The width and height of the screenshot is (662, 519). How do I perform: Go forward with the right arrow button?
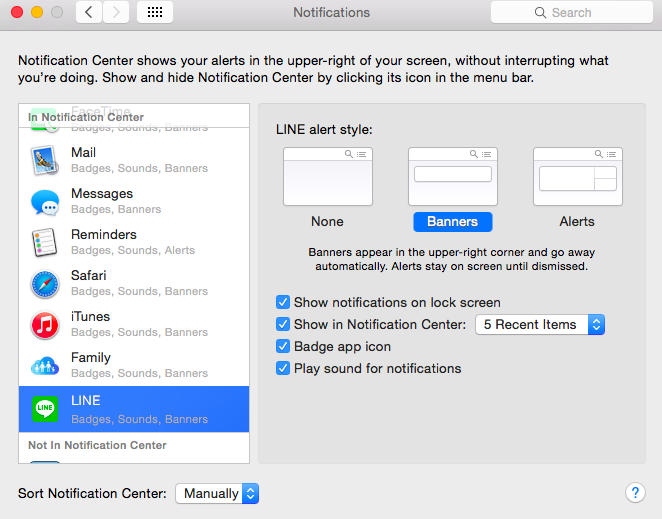pos(116,12)
